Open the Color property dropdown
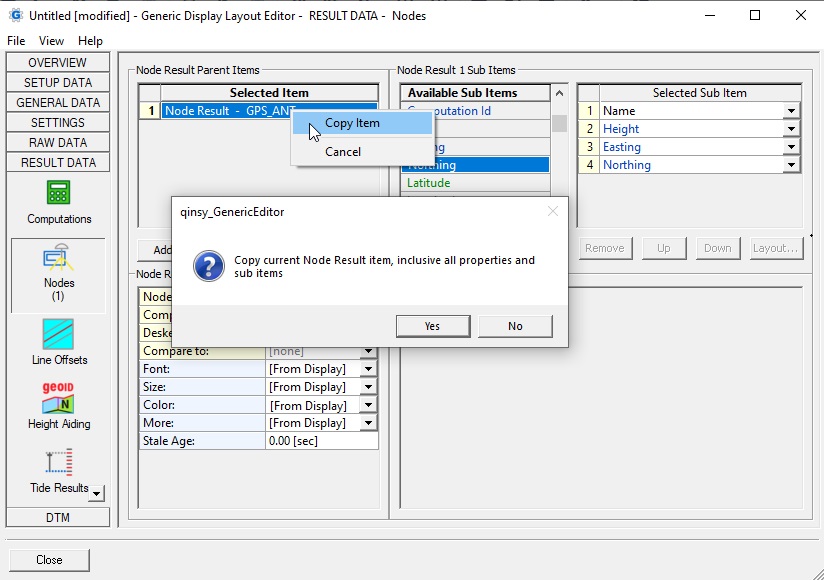824x580 pixels. coord(368,405)
